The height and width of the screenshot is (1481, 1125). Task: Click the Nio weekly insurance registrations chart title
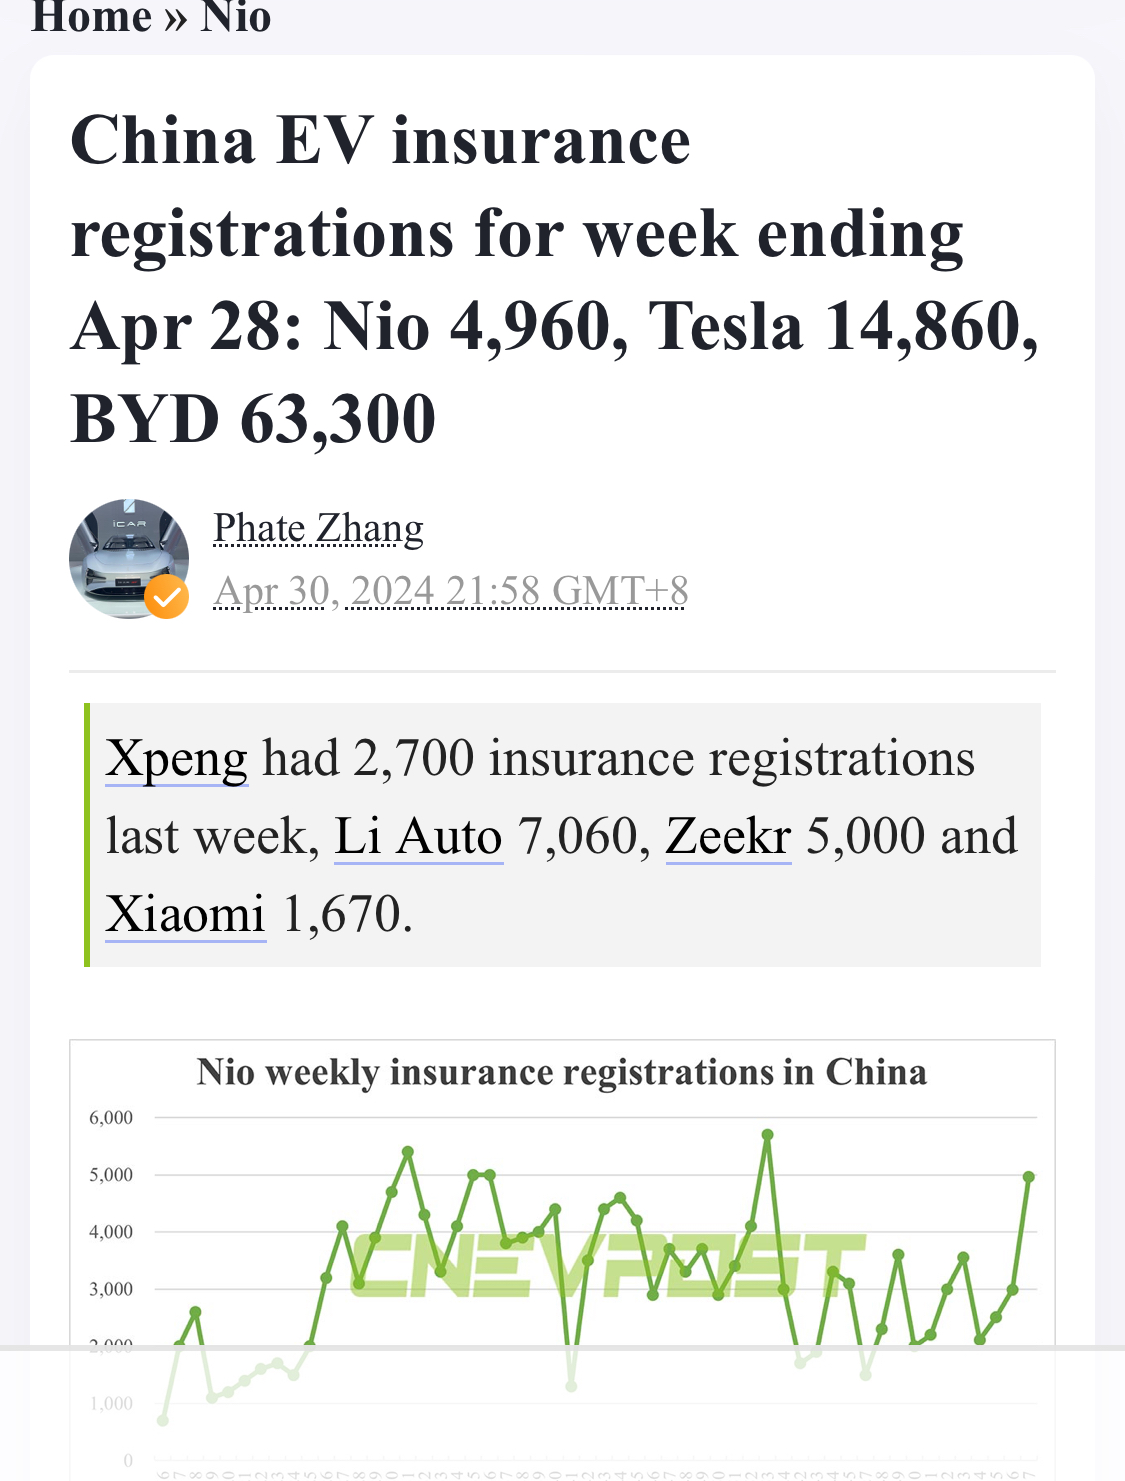pos(562,1072)
